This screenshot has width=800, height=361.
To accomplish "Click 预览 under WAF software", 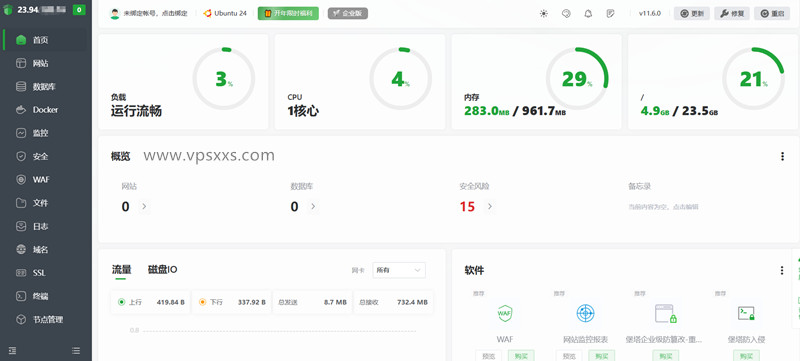I will tap(488, 356).
